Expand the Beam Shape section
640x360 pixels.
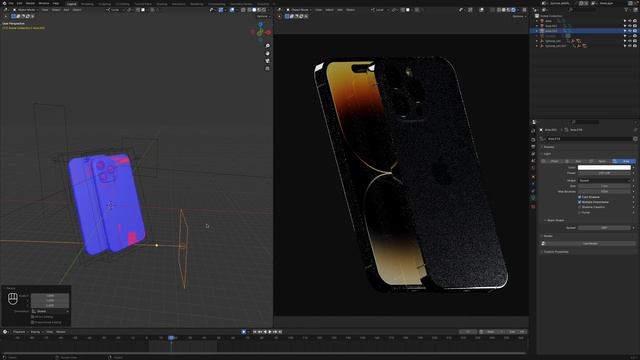coord(555,220)
